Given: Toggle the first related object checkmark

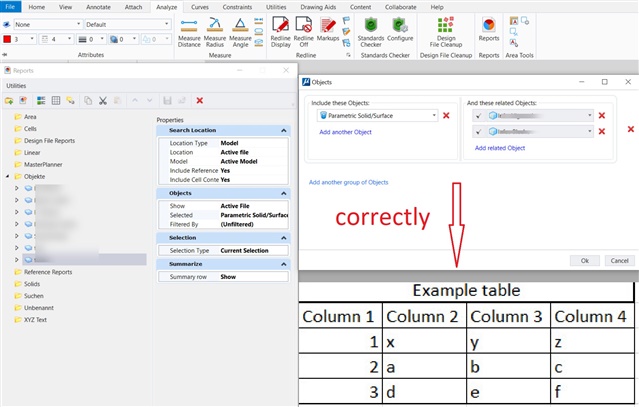Looking at the screenshot, I should [478, 116].
